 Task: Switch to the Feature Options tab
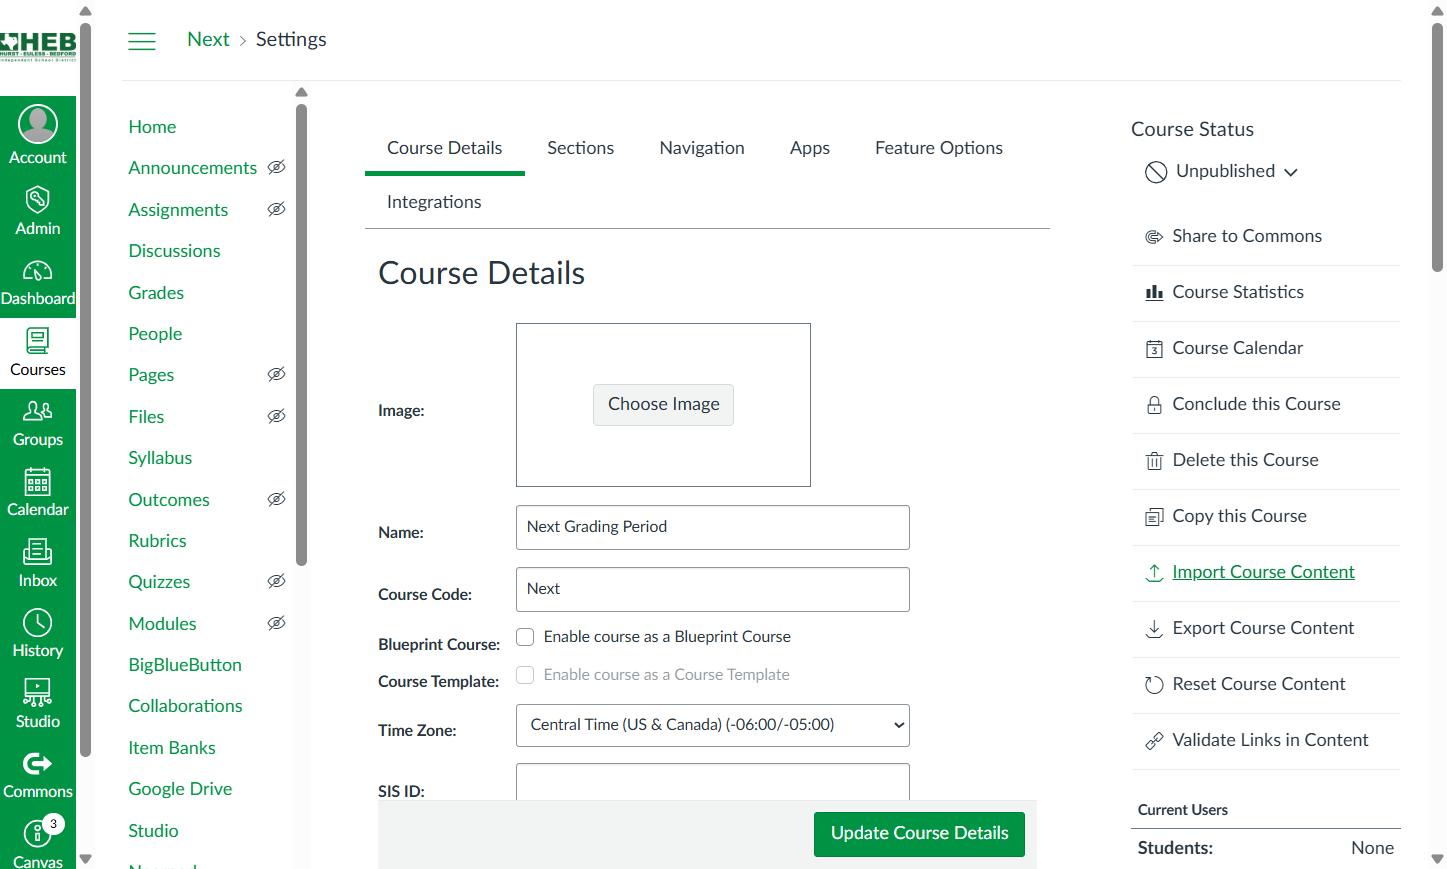[939, 148]
